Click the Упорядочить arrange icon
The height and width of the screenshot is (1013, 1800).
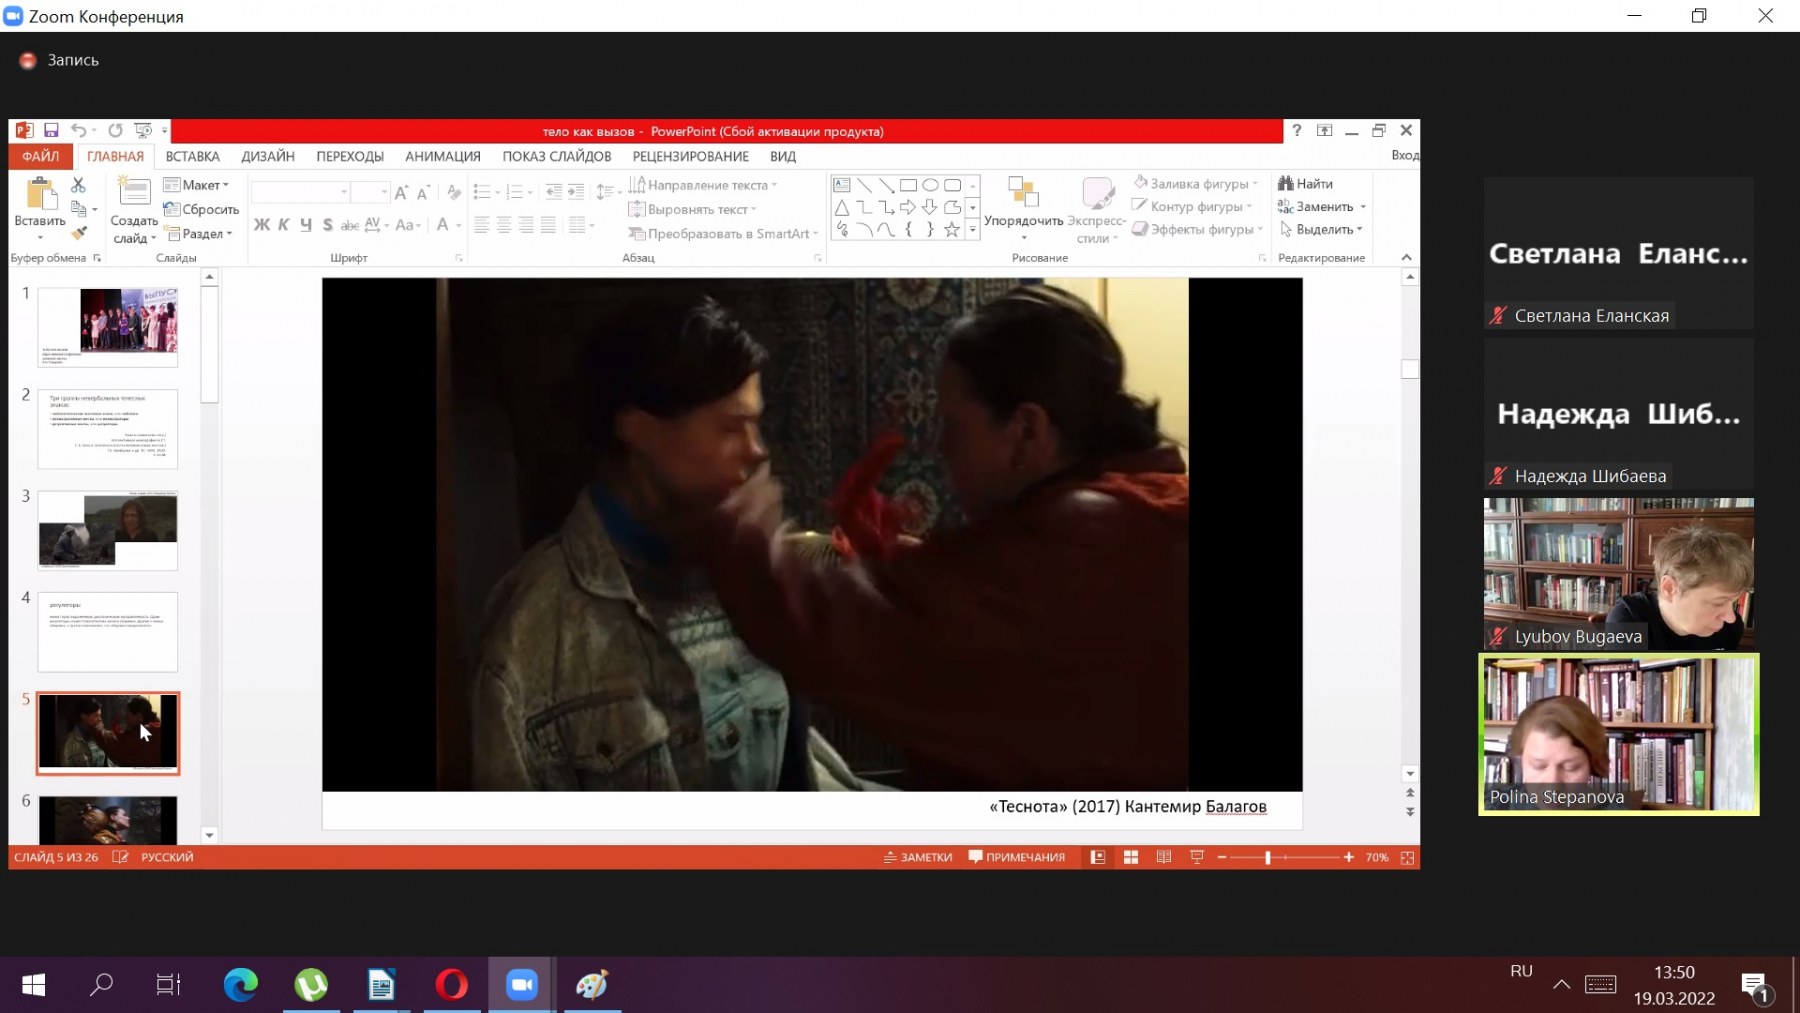point(1023,192)
